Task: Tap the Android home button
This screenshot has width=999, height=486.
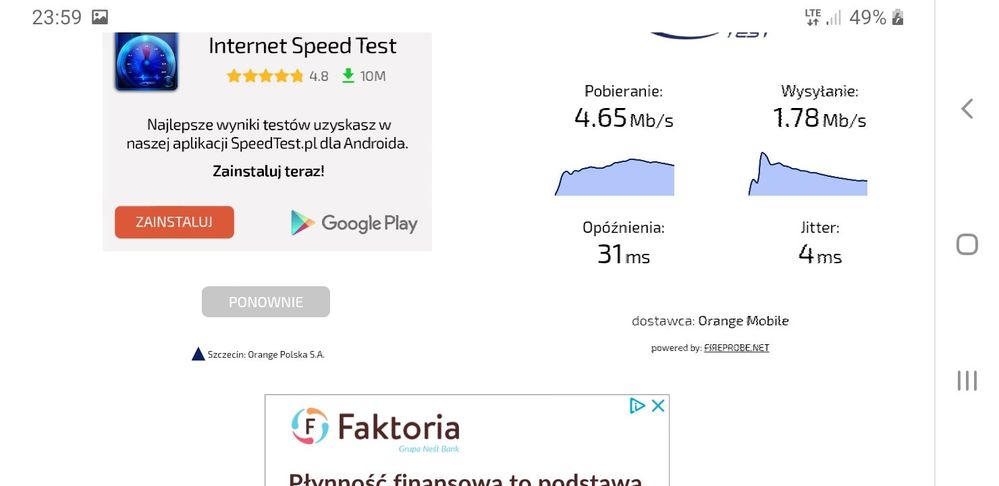Action: pyautogui.click(x=966, y=244)
